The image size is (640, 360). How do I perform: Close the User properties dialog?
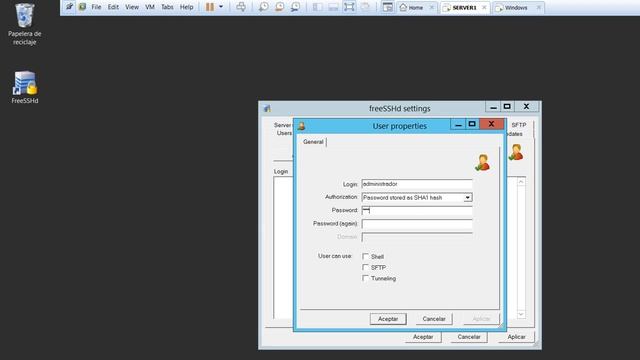point(491,124)
